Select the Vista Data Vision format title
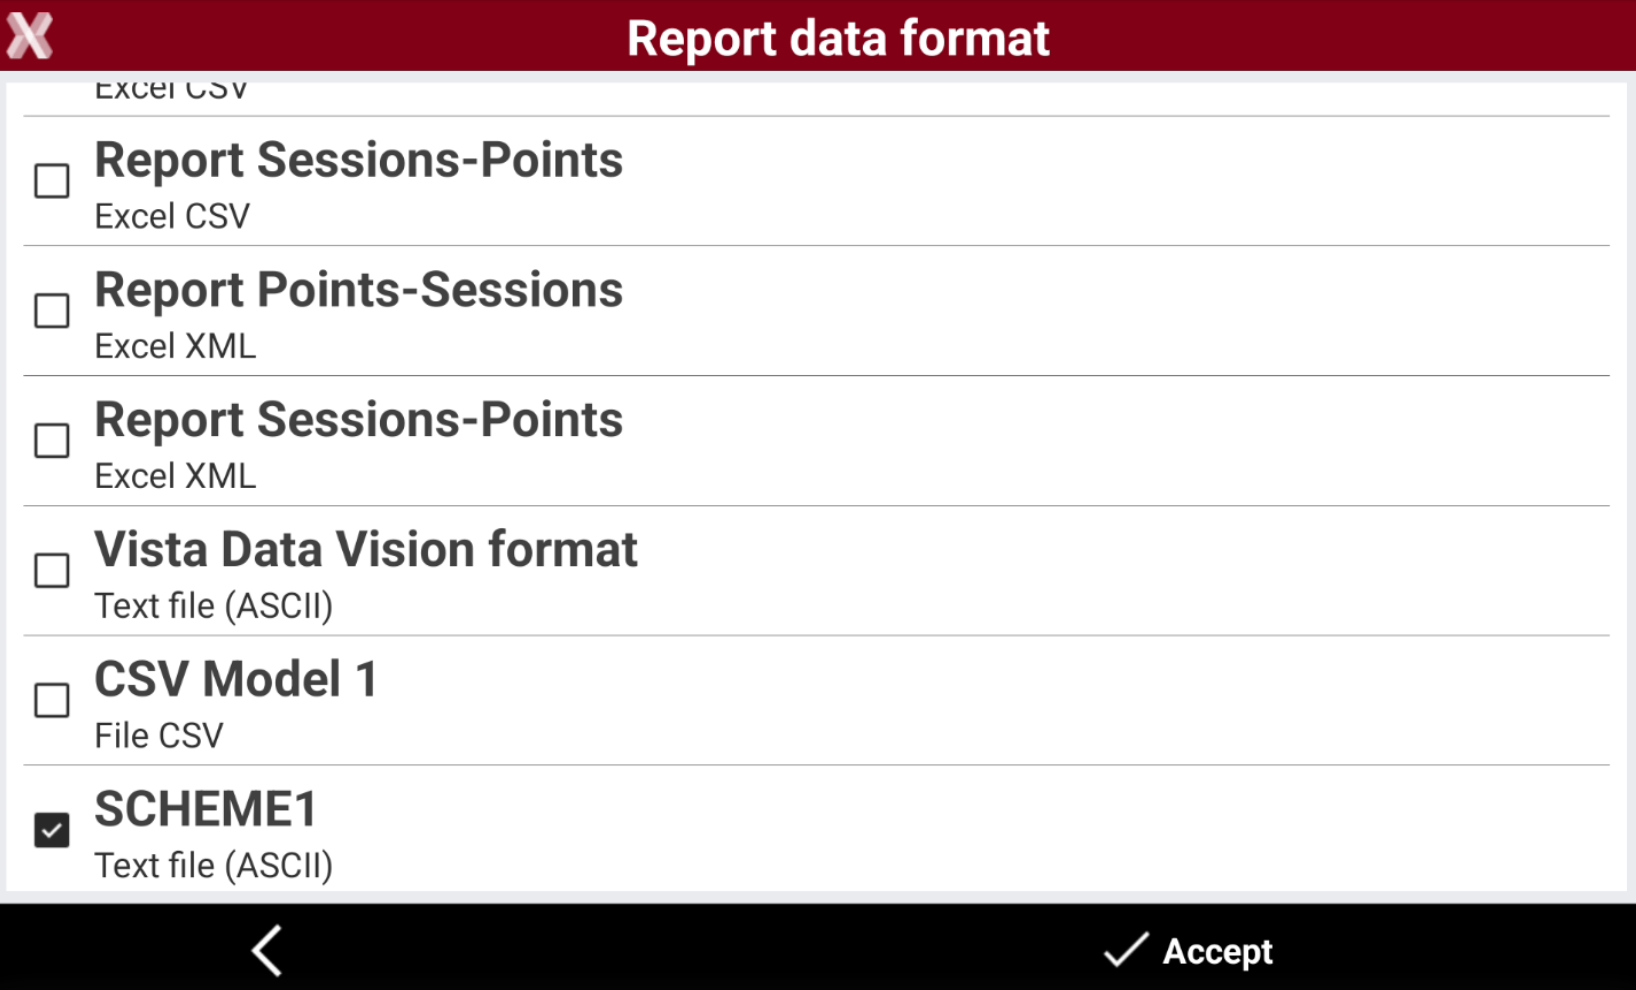This screenshot has height=990, width=1636. click(366, 550)
